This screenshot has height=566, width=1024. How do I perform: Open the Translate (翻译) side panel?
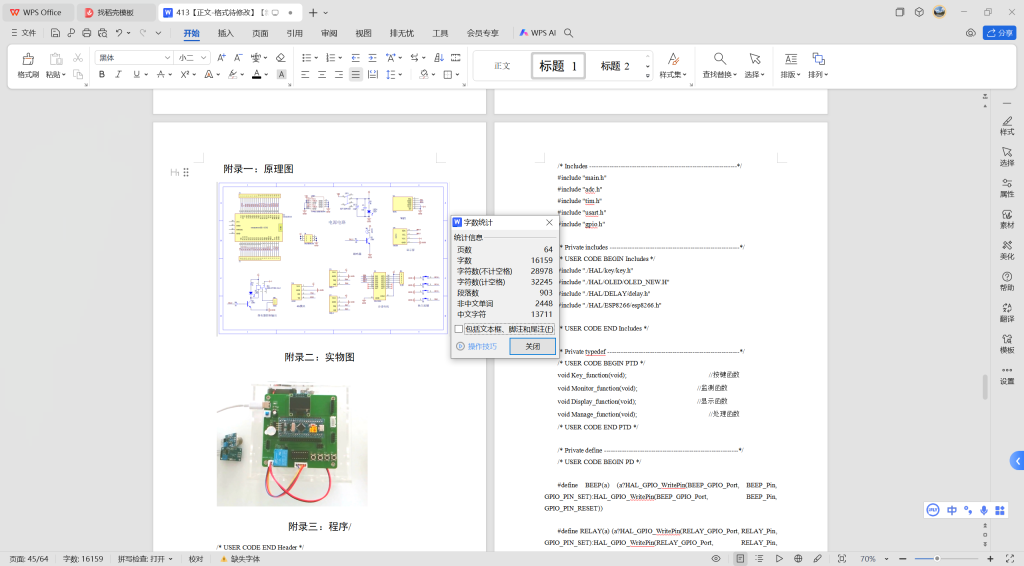(x=1007, y=313)
